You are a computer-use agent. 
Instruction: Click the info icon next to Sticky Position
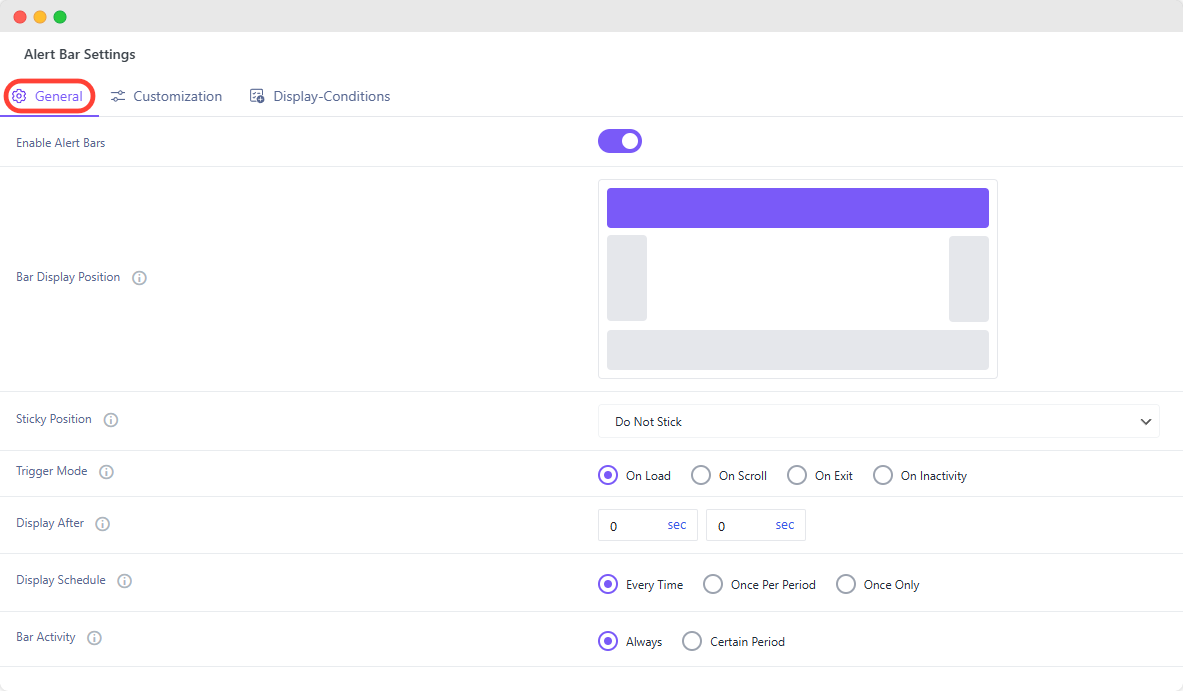click(x=111, y=420)
